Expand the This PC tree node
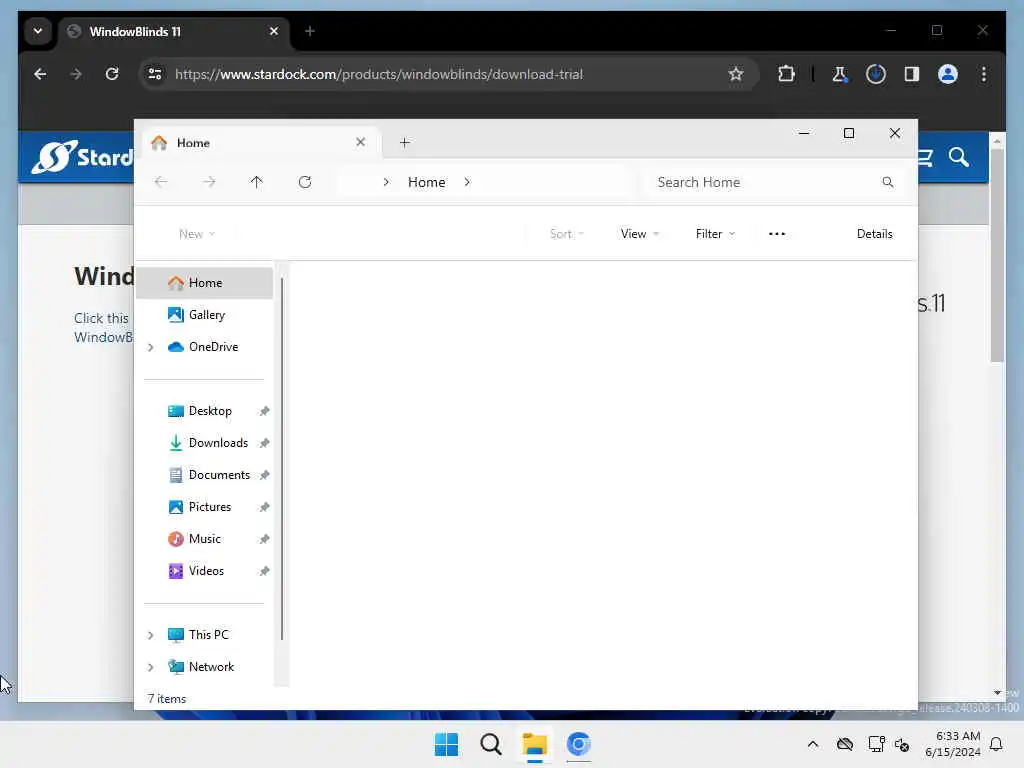This screenshot has width=1024, height=768. tap(150, 635)
